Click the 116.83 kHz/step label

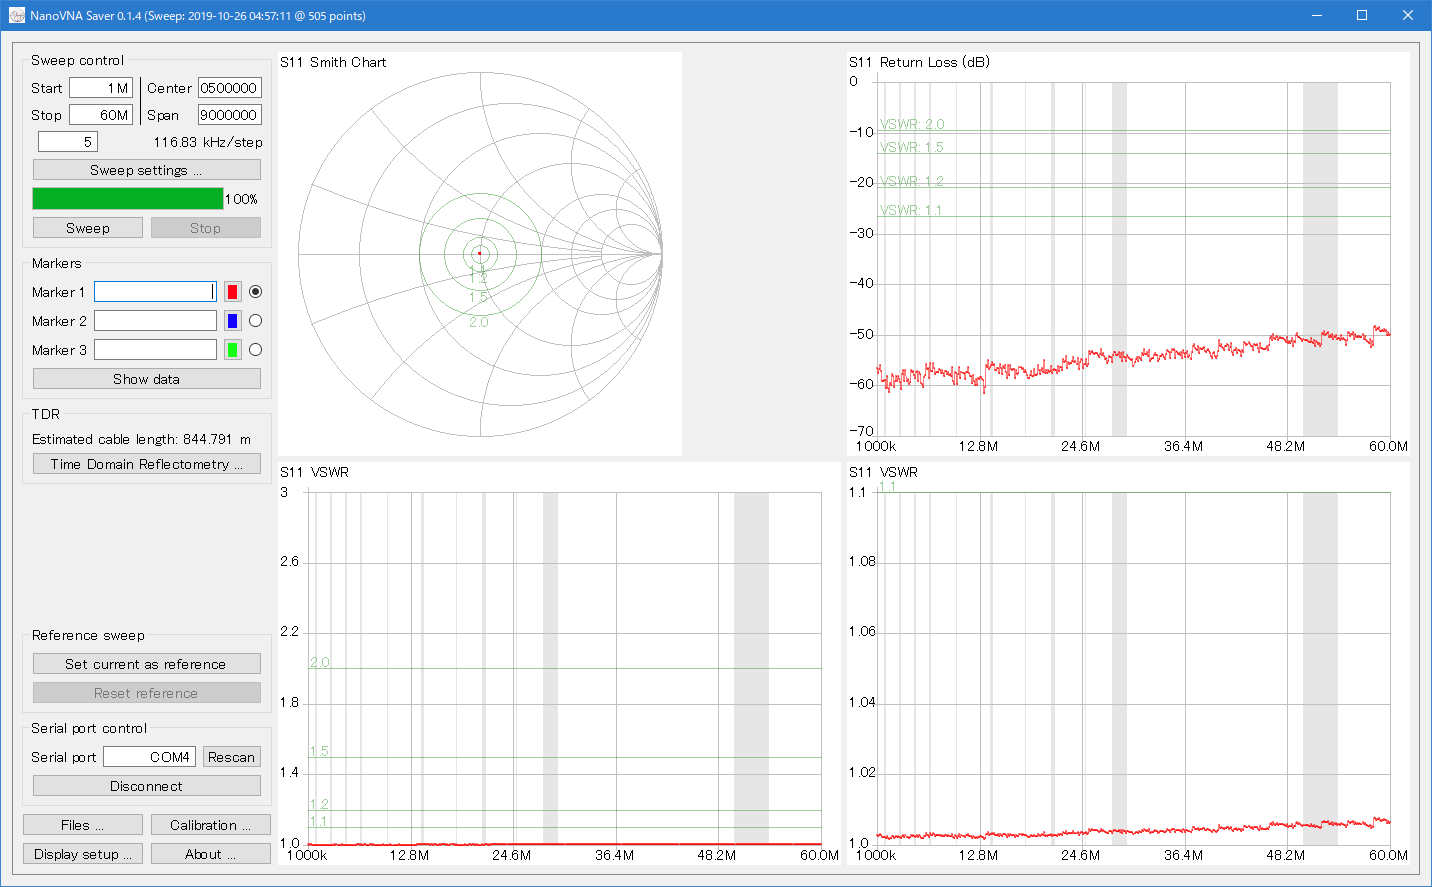(208, 142)
